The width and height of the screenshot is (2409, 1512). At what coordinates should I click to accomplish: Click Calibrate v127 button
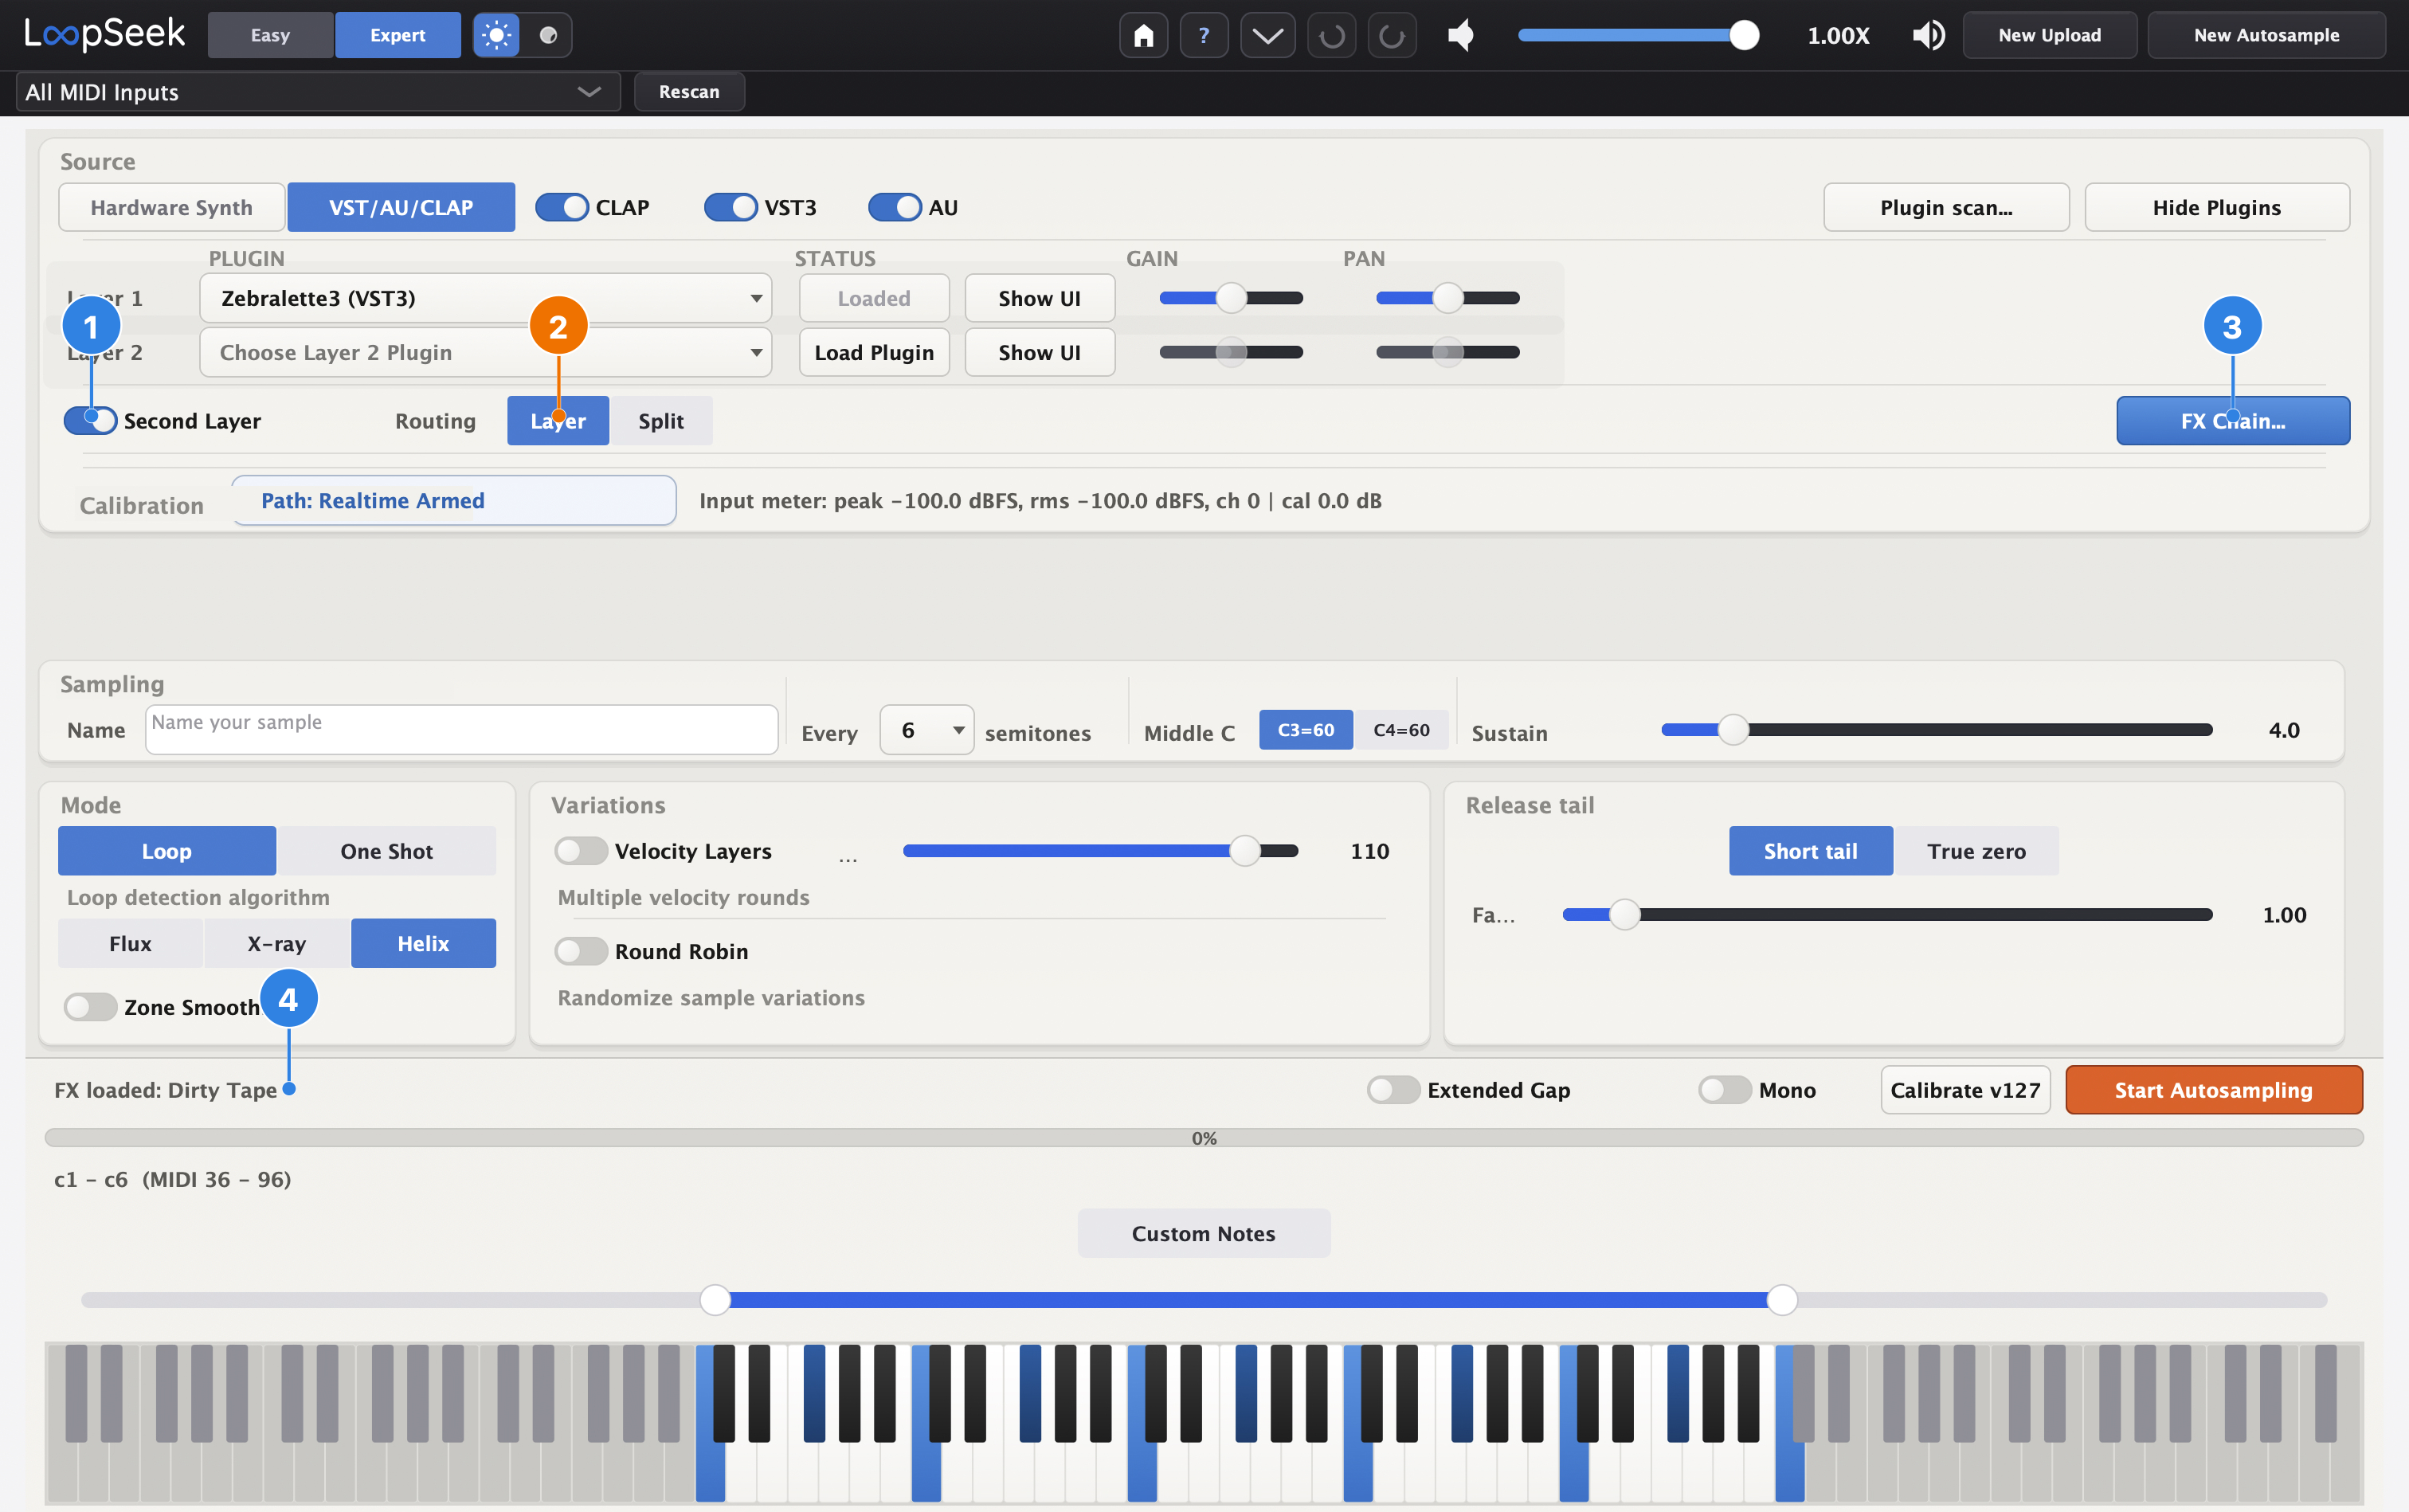(x=1965, y=1090)
